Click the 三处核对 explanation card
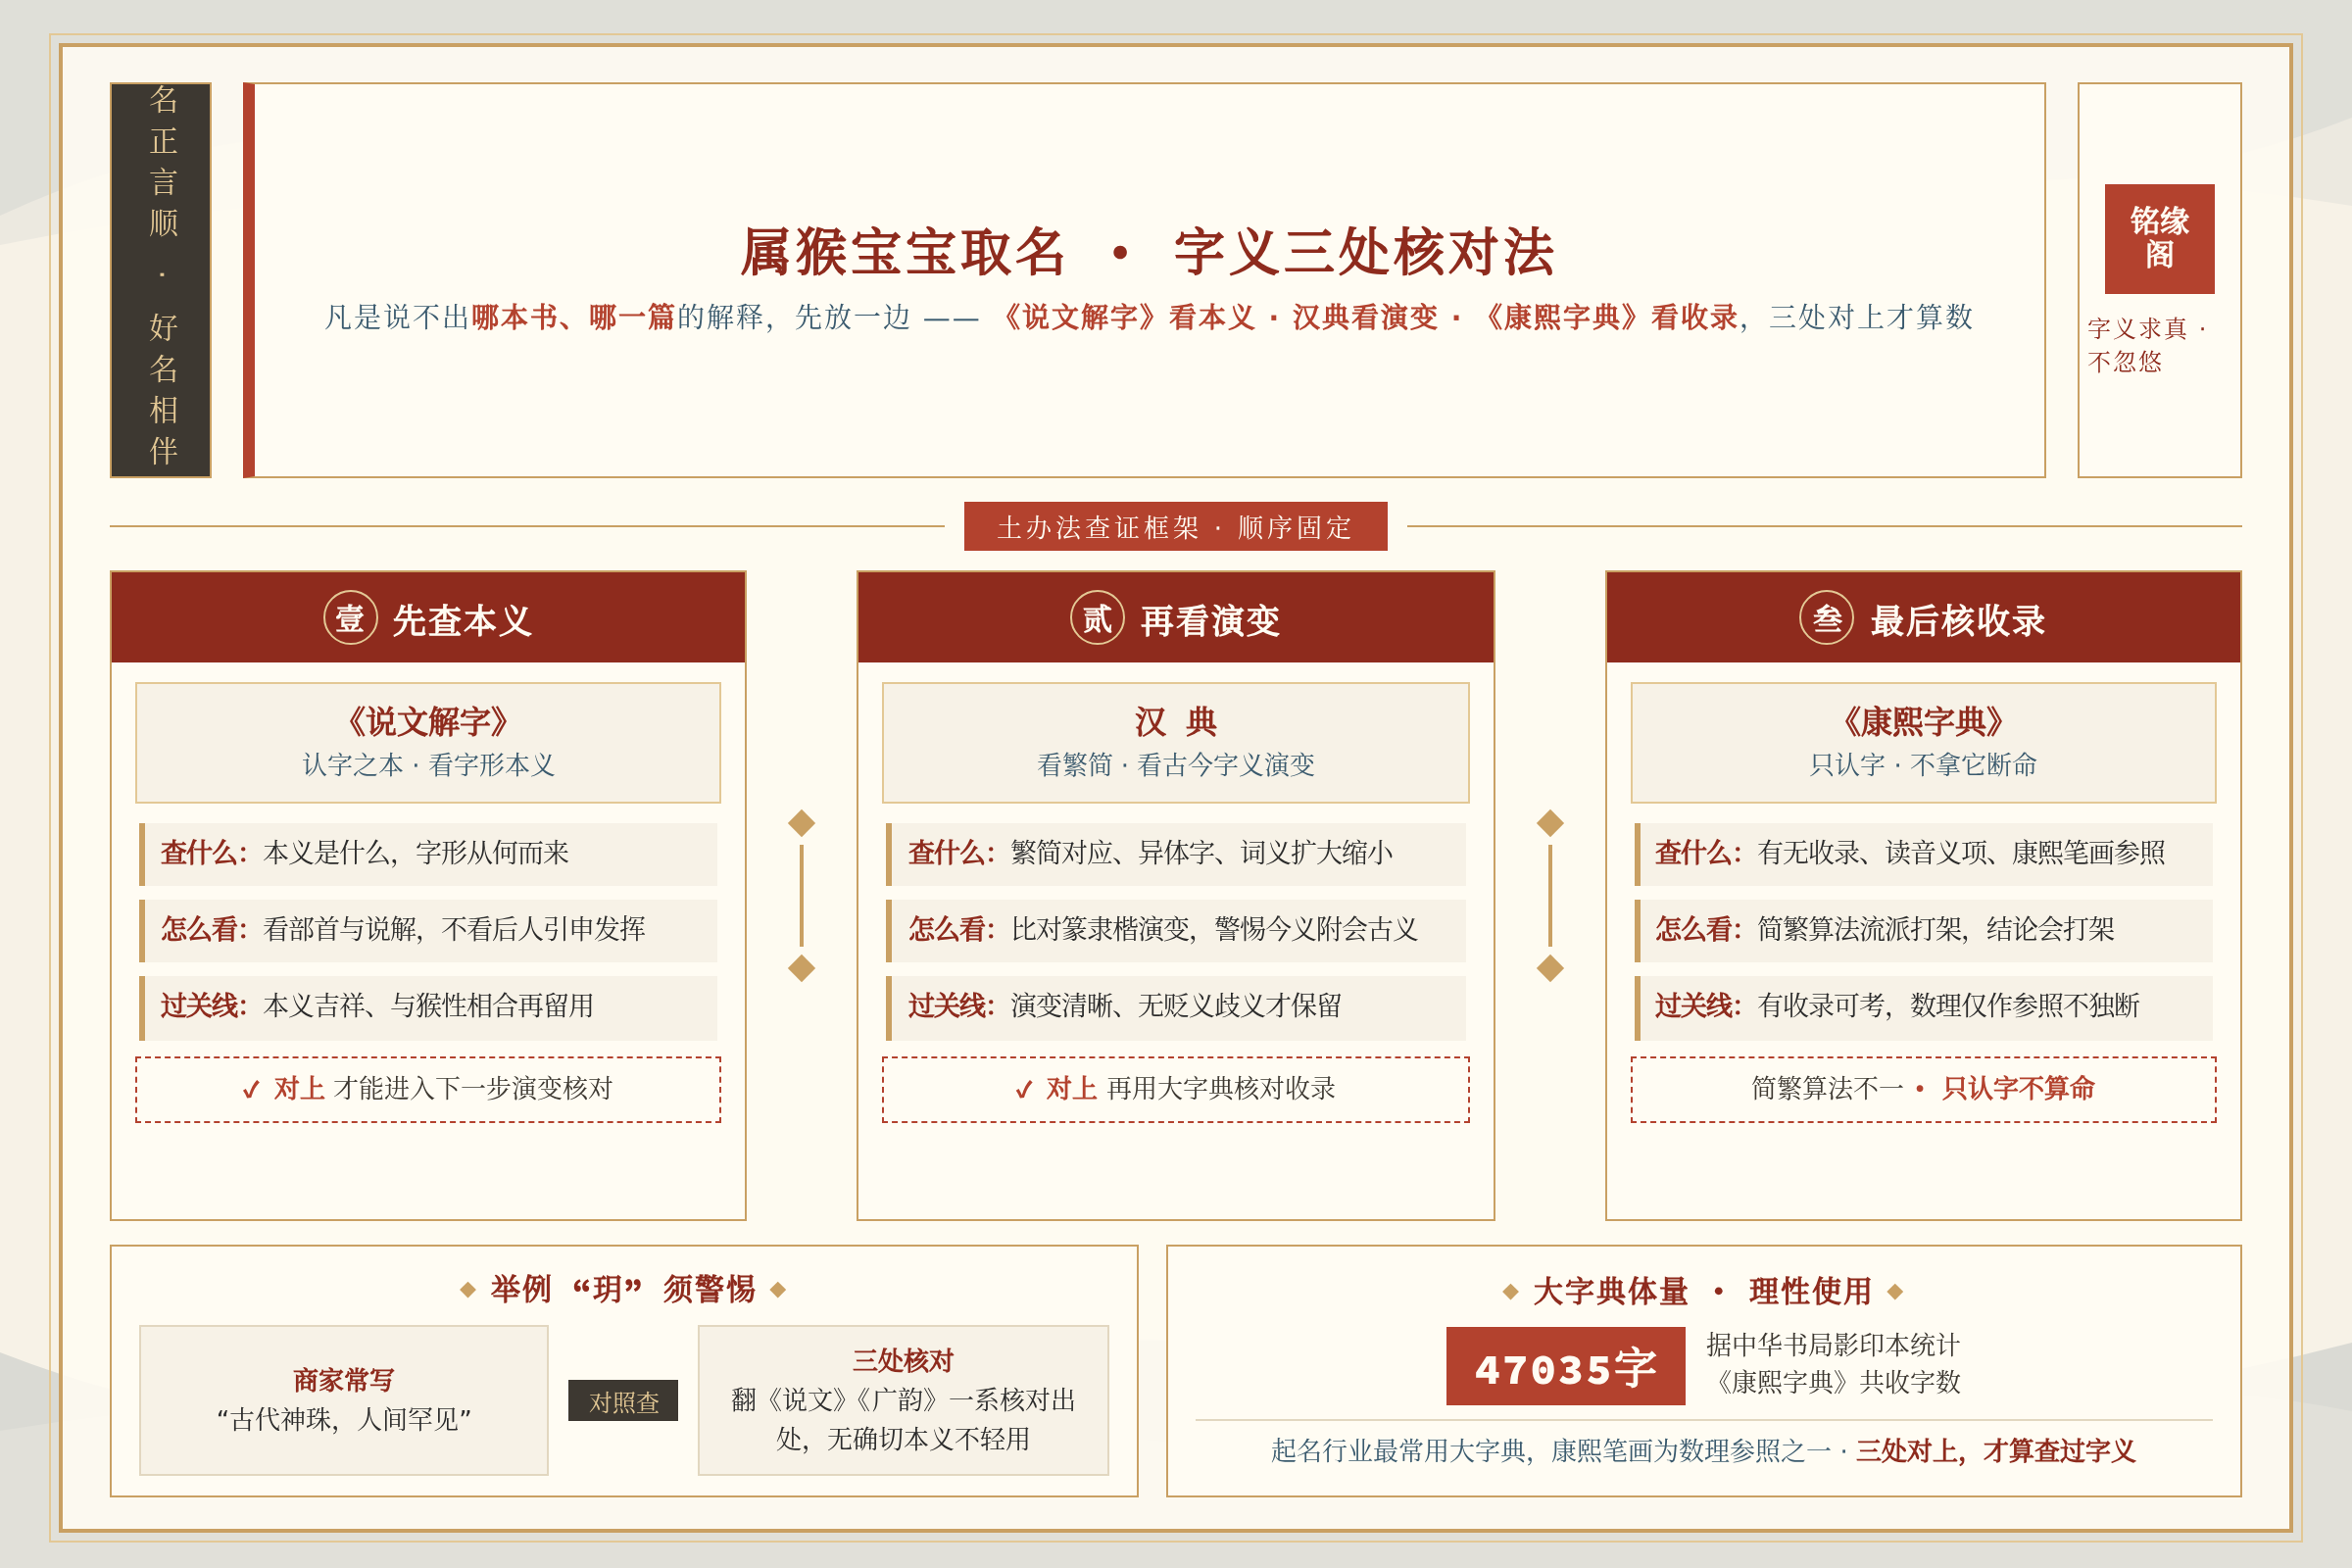 (903, 1400)
